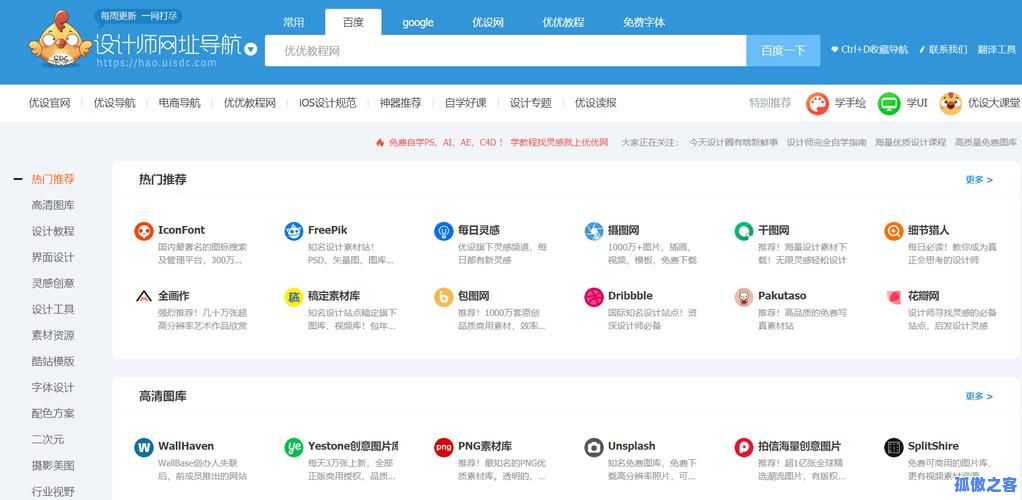Click the PNG素材库 red icon
Viewport: 1022px width, 500px height.
point(444,447)
